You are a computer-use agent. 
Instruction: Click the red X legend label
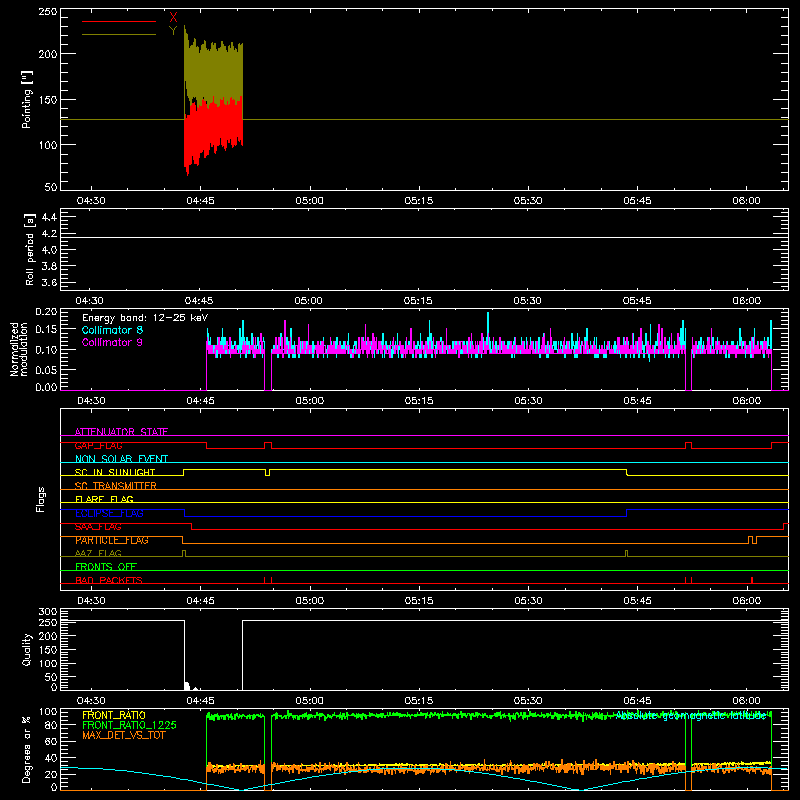pyautogui.click(x=173, y=18)
